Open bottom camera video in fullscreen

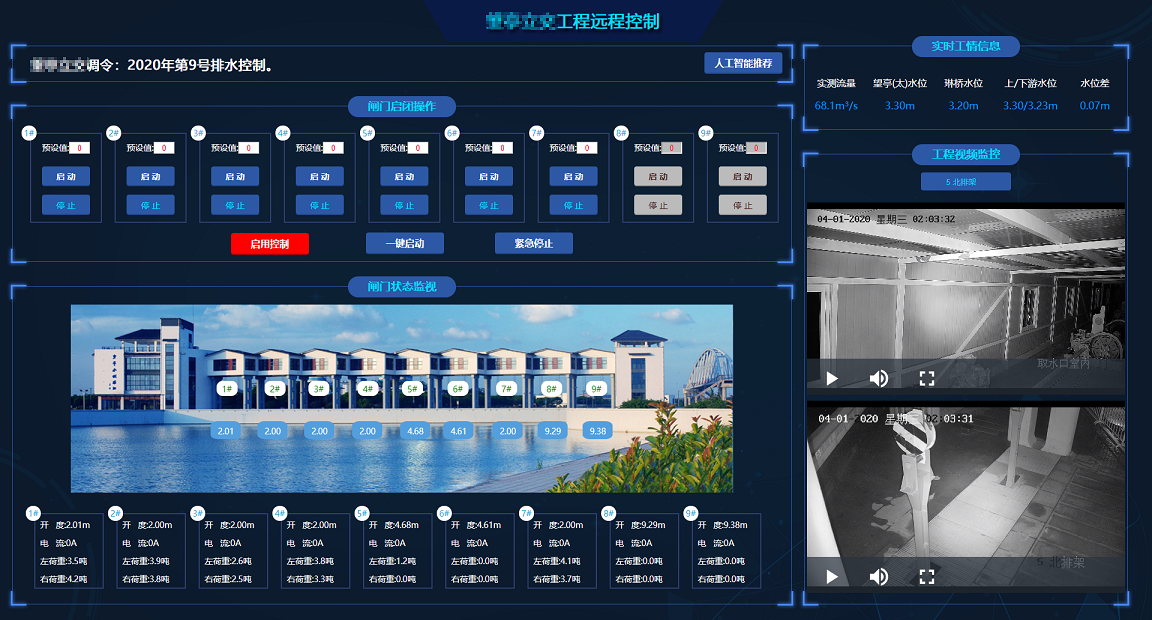927,577
